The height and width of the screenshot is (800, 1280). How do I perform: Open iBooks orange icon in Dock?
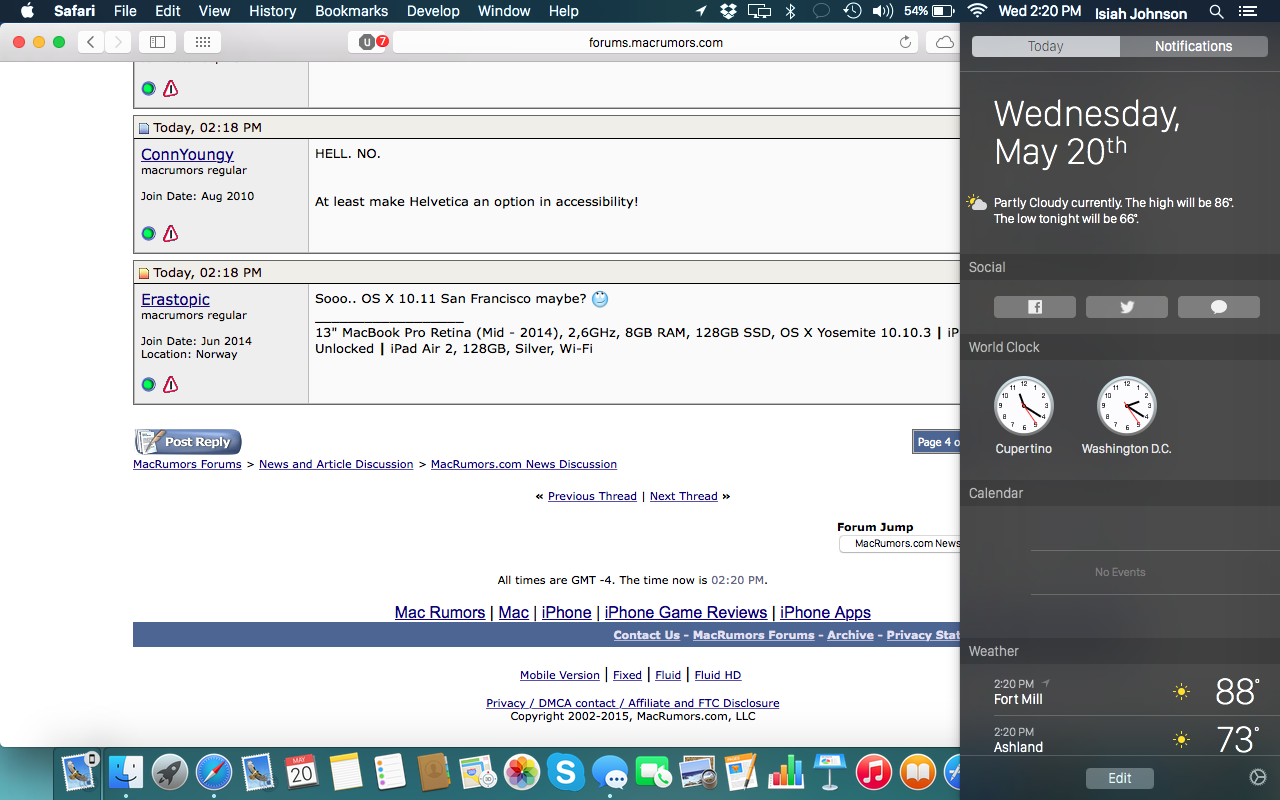(917, 771)
